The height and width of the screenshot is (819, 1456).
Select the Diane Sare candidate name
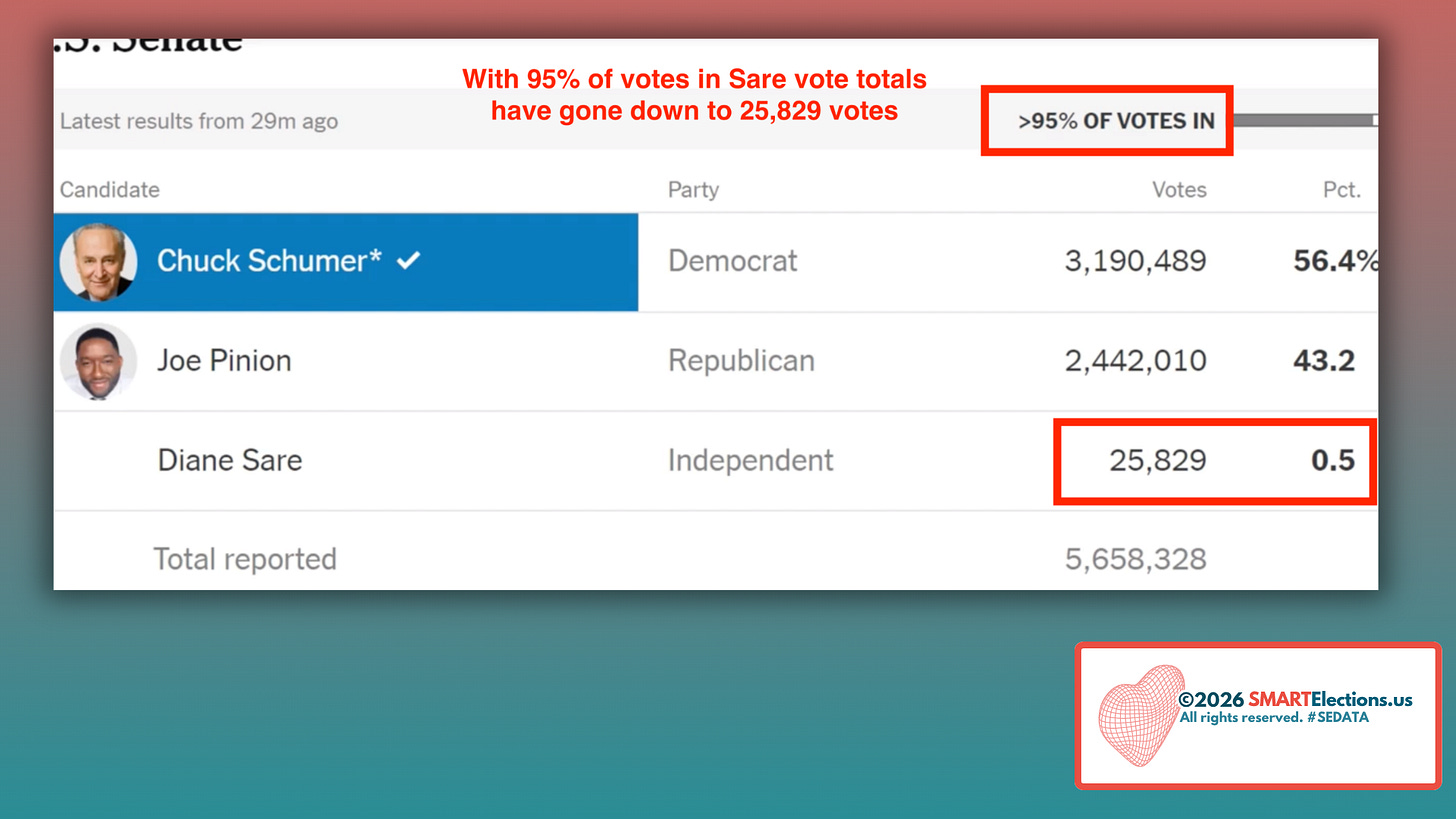click(230, 460)
